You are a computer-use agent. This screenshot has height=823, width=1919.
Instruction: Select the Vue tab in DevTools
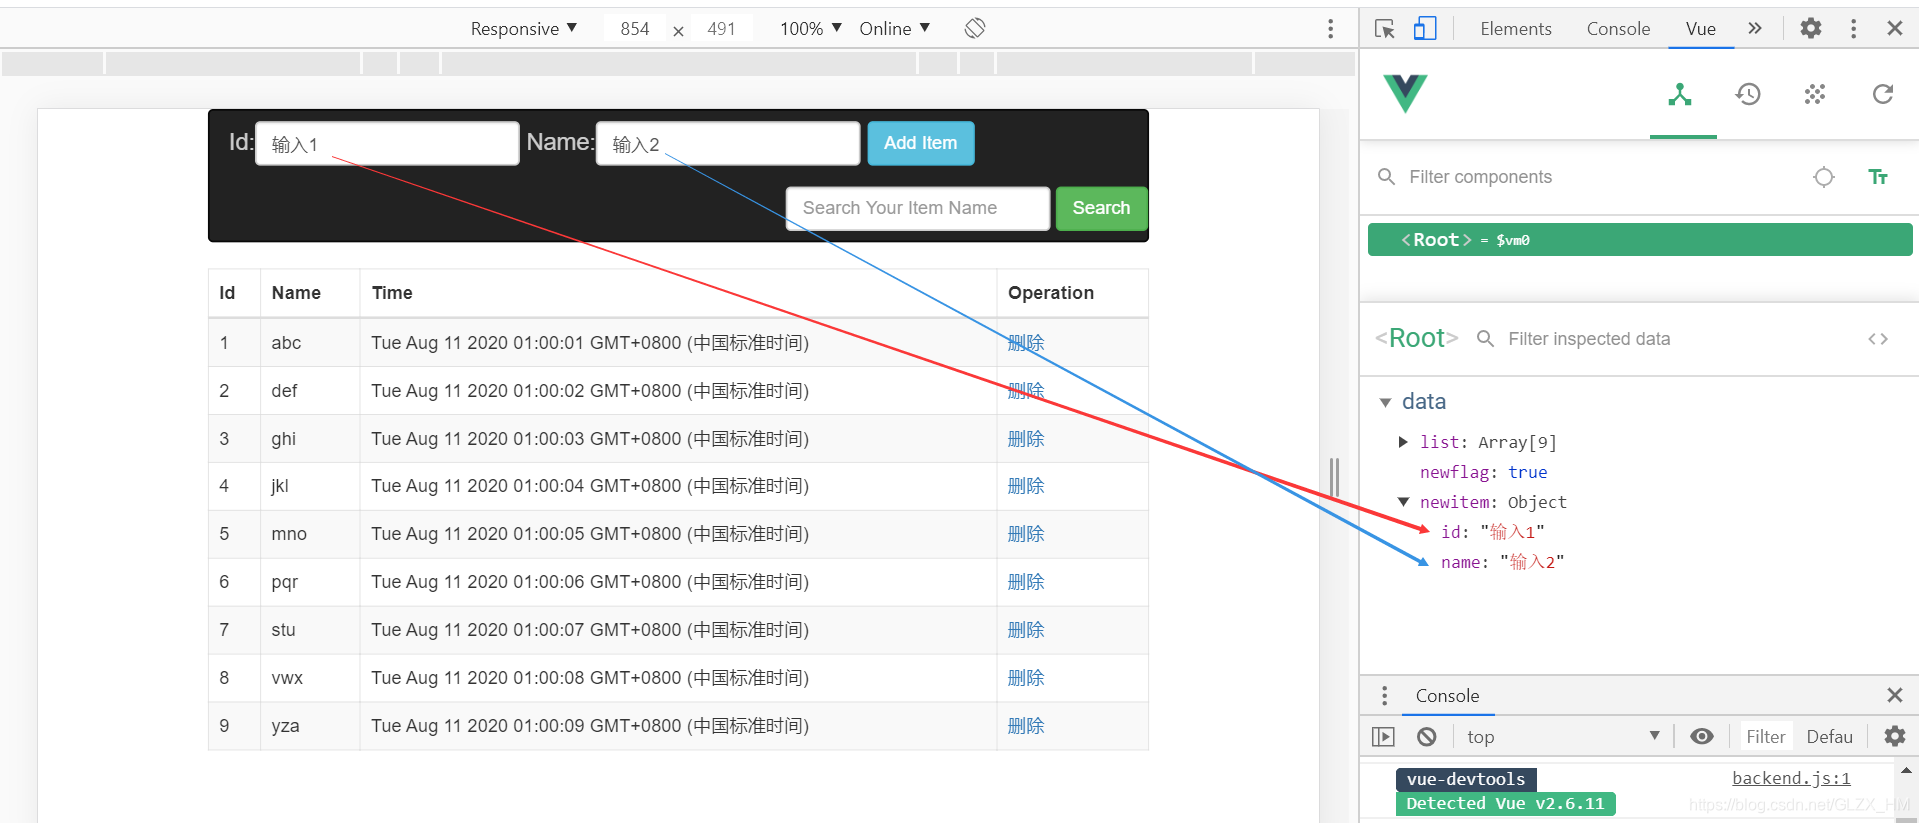click(x=1700, y=29)
